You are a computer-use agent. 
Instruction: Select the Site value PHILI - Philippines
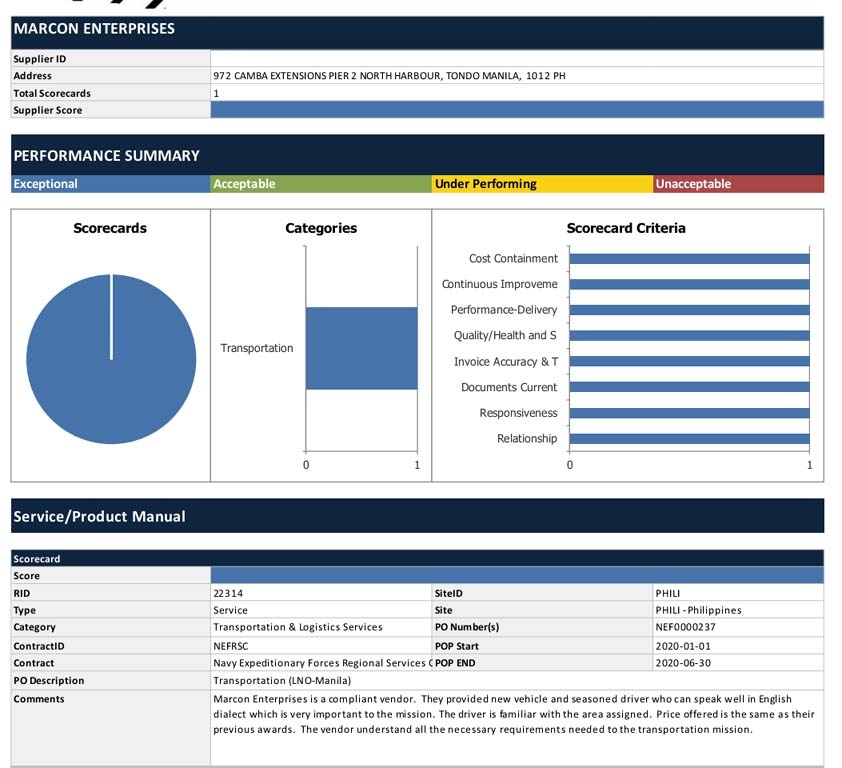[x=699, y=611]
